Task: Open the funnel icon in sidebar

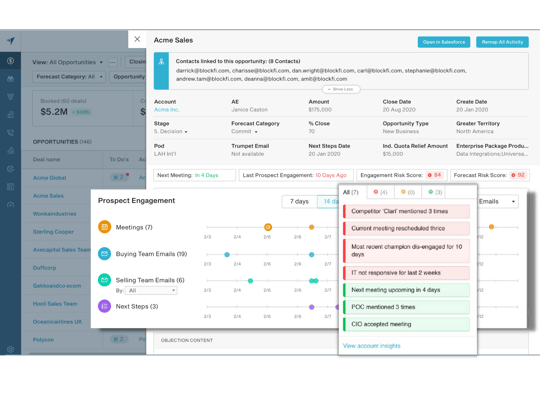Action: coord(10,97)
